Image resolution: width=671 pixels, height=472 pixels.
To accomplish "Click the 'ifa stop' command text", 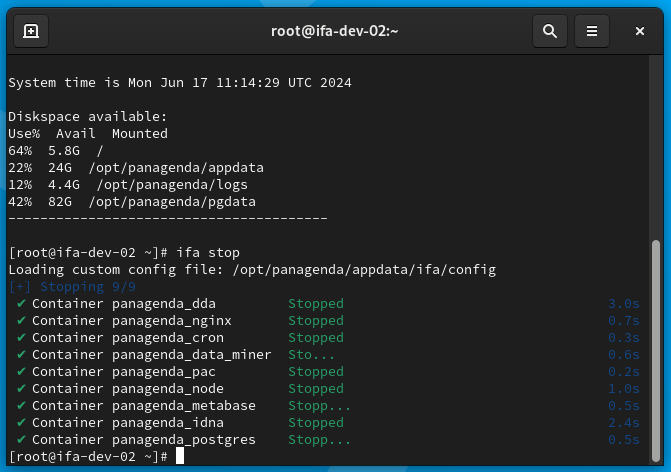I will [208, 252].
